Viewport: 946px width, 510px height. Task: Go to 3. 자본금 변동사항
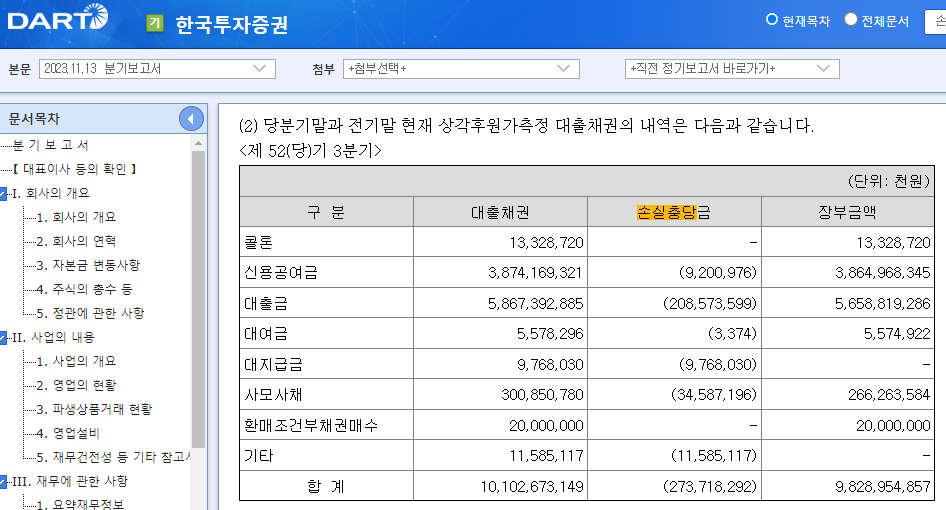click(88, 265)
